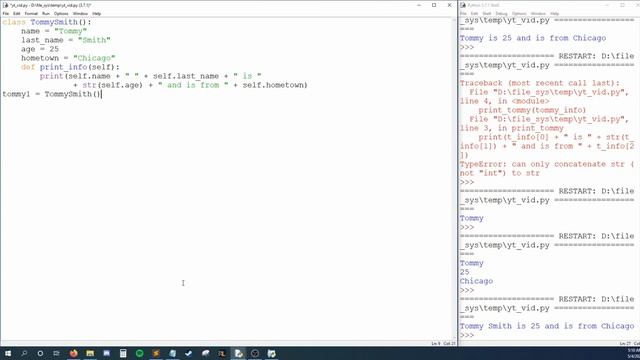The image size is (640, 360).
Task: Maximize the yt_vid.py editor window
Action: (434, 5)
